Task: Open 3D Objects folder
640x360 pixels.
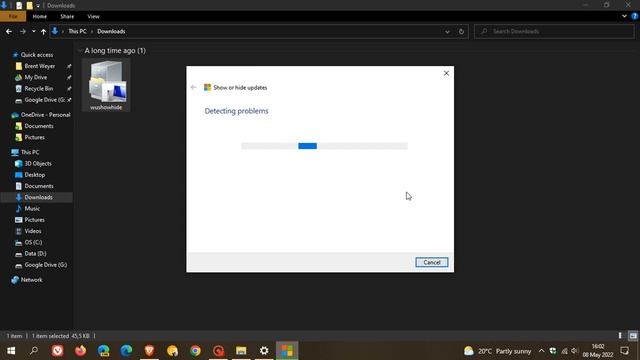Action: (x=38, y=164)
